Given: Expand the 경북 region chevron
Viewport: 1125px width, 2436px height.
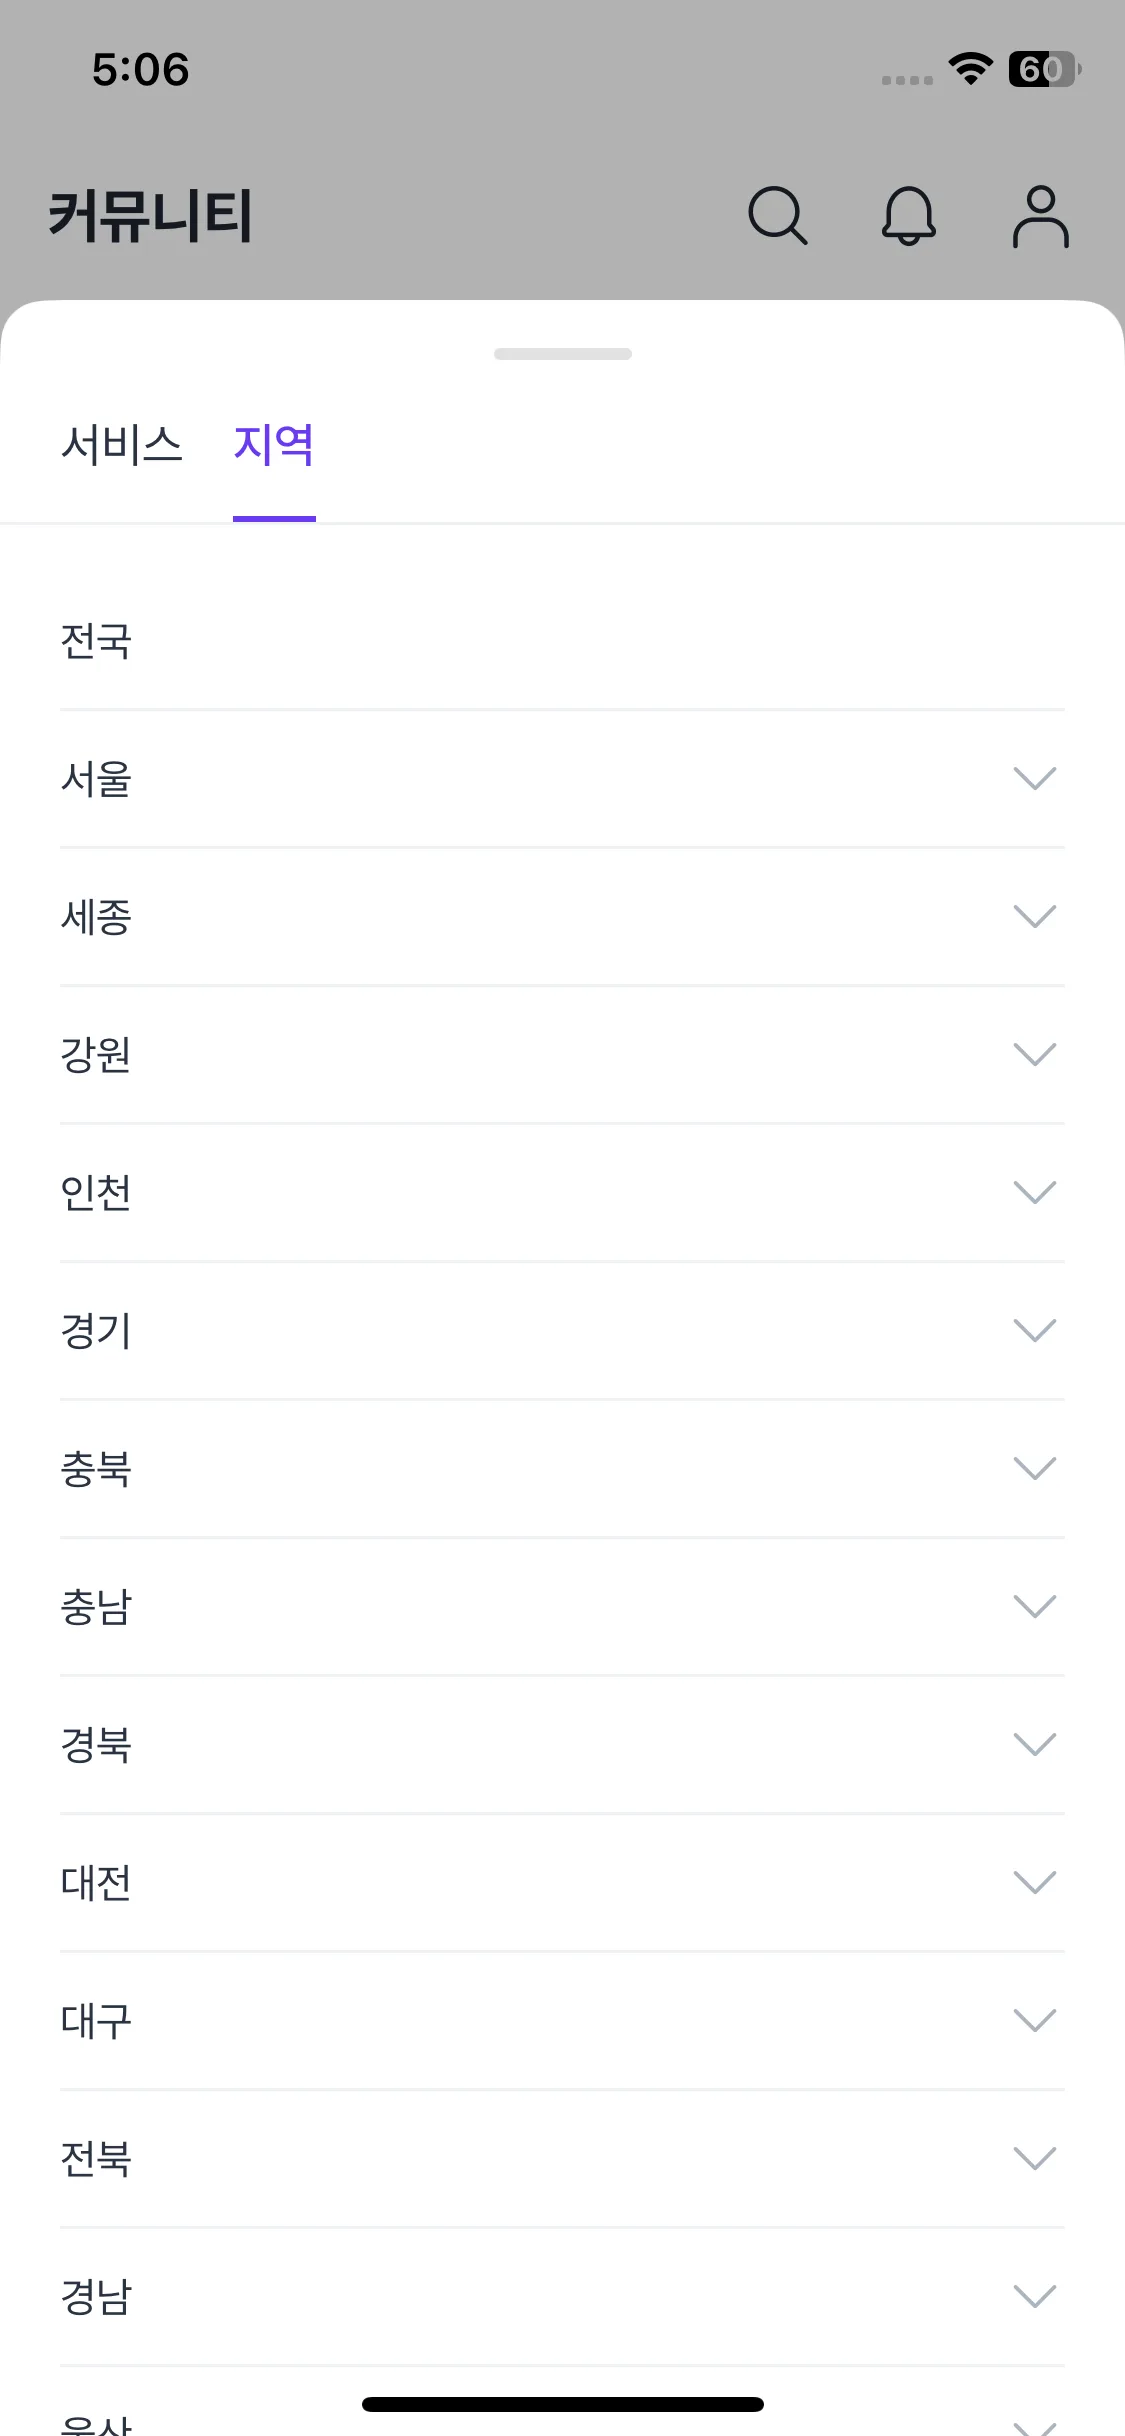Looking at the screenshot, I should pos(1034,1744).
